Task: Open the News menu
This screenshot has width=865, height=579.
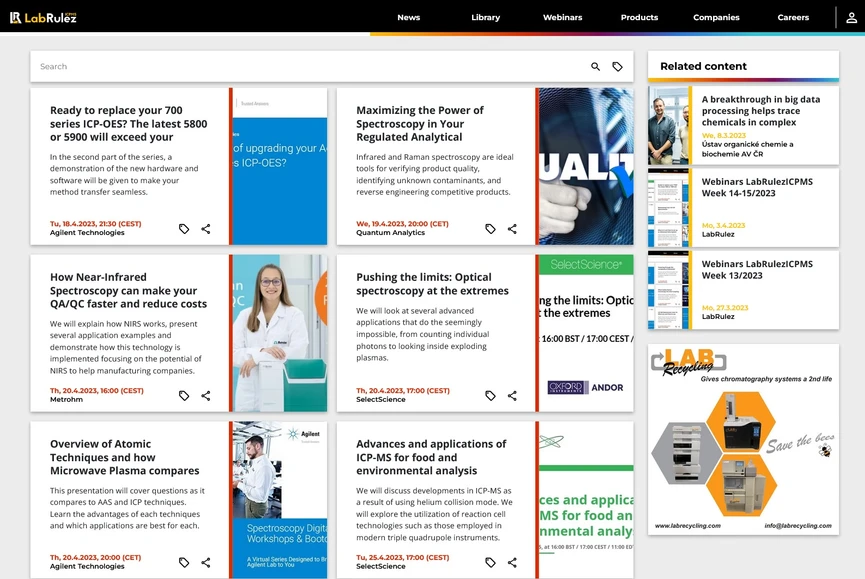Action: point(409,18)
